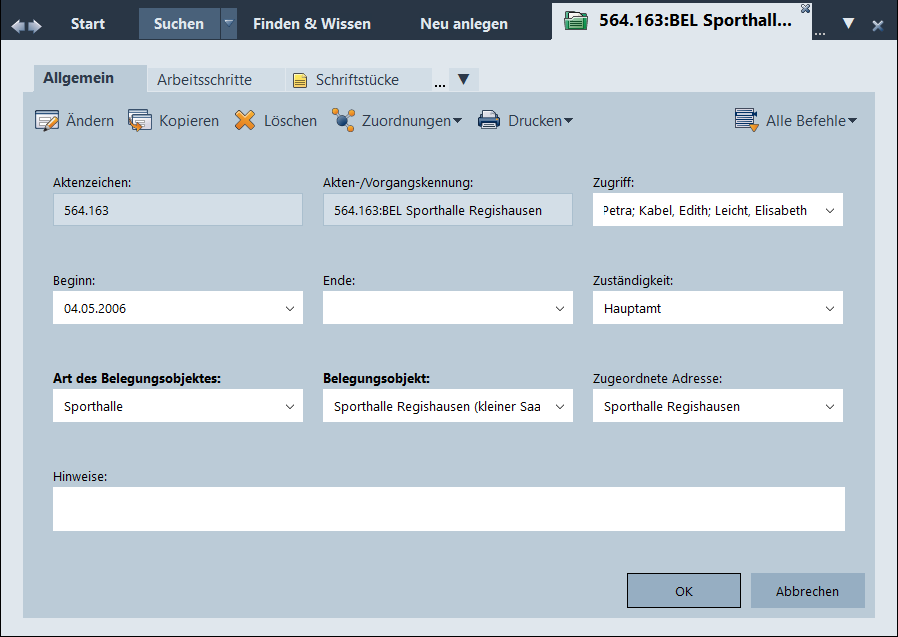Open Art des Belegungsobjektes Sporthalle dropdown
The image size is (898, 637).
(x=289, y=407)
